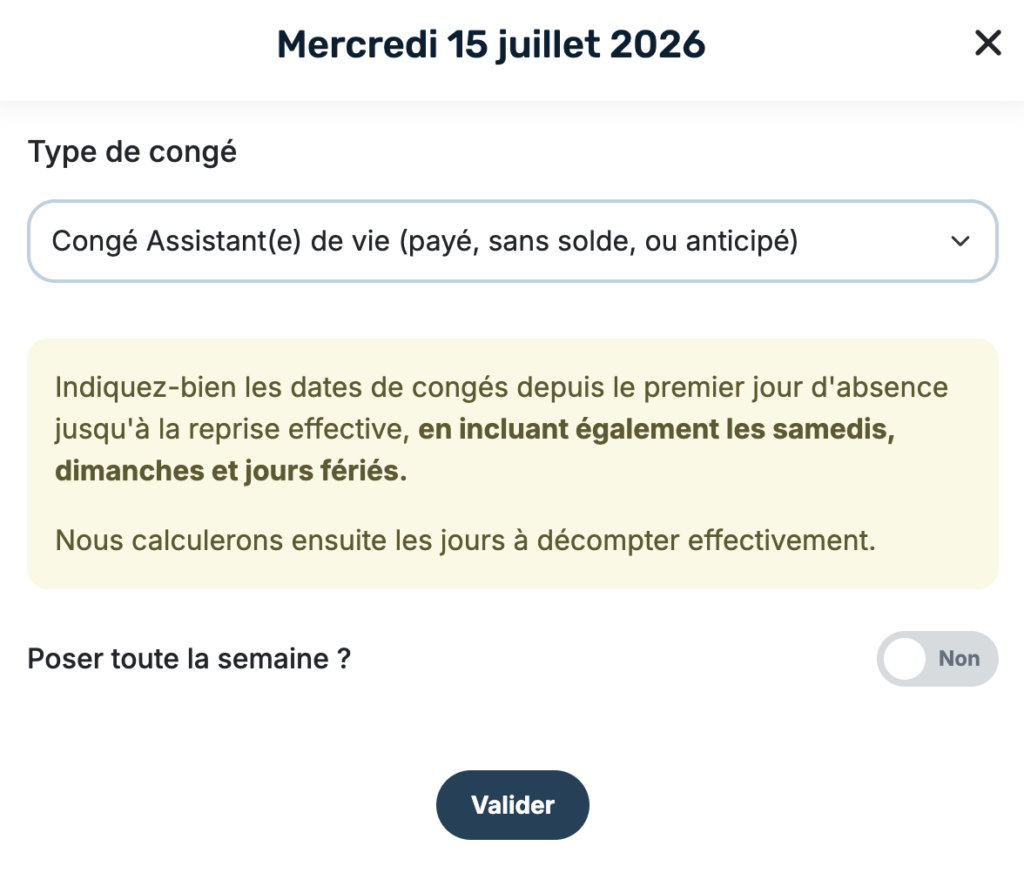Click the chevron arrow in leave type field
Screen dimensions: 1024x886
click(960, 241)
